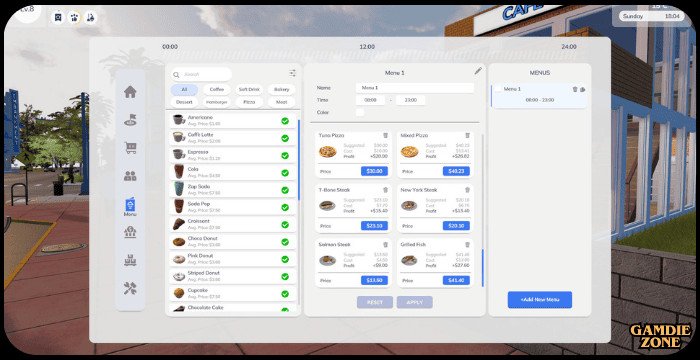Viewport: 700px width, 360px height.
Task: Click the Croissant item thumbnail
Action: point(179,224)
